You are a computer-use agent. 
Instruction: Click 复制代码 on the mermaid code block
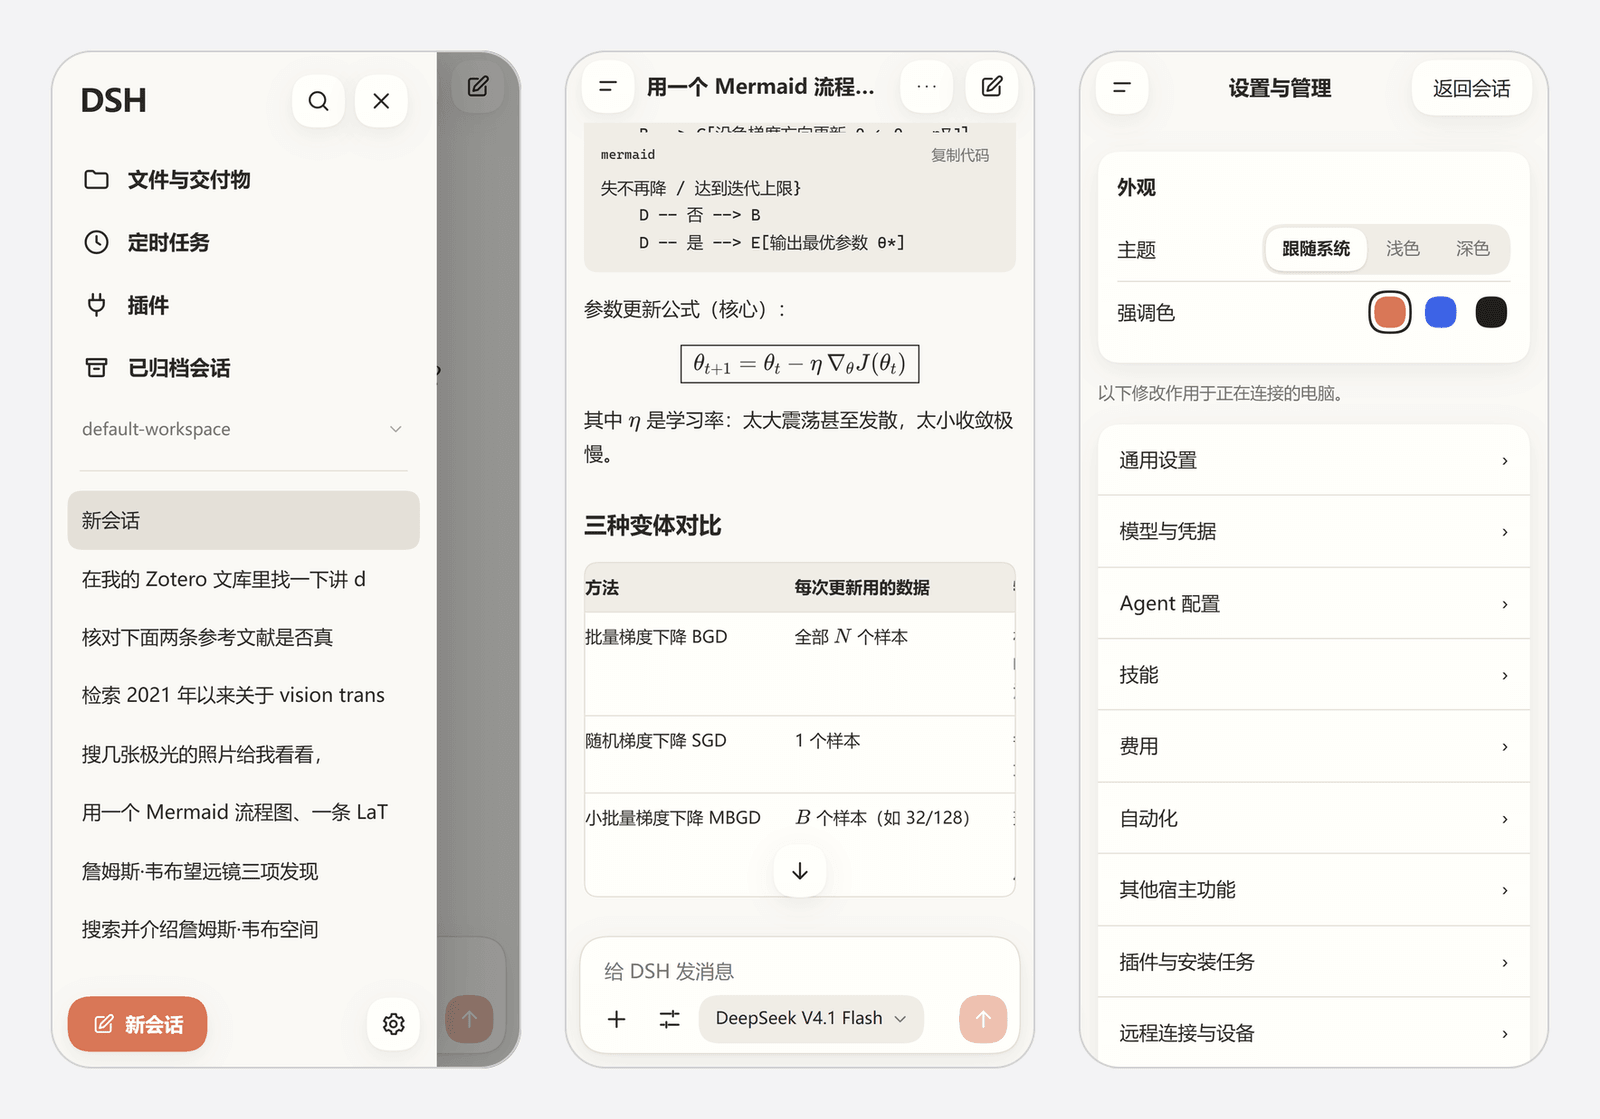pyautogui.click(x=960, y=155)
